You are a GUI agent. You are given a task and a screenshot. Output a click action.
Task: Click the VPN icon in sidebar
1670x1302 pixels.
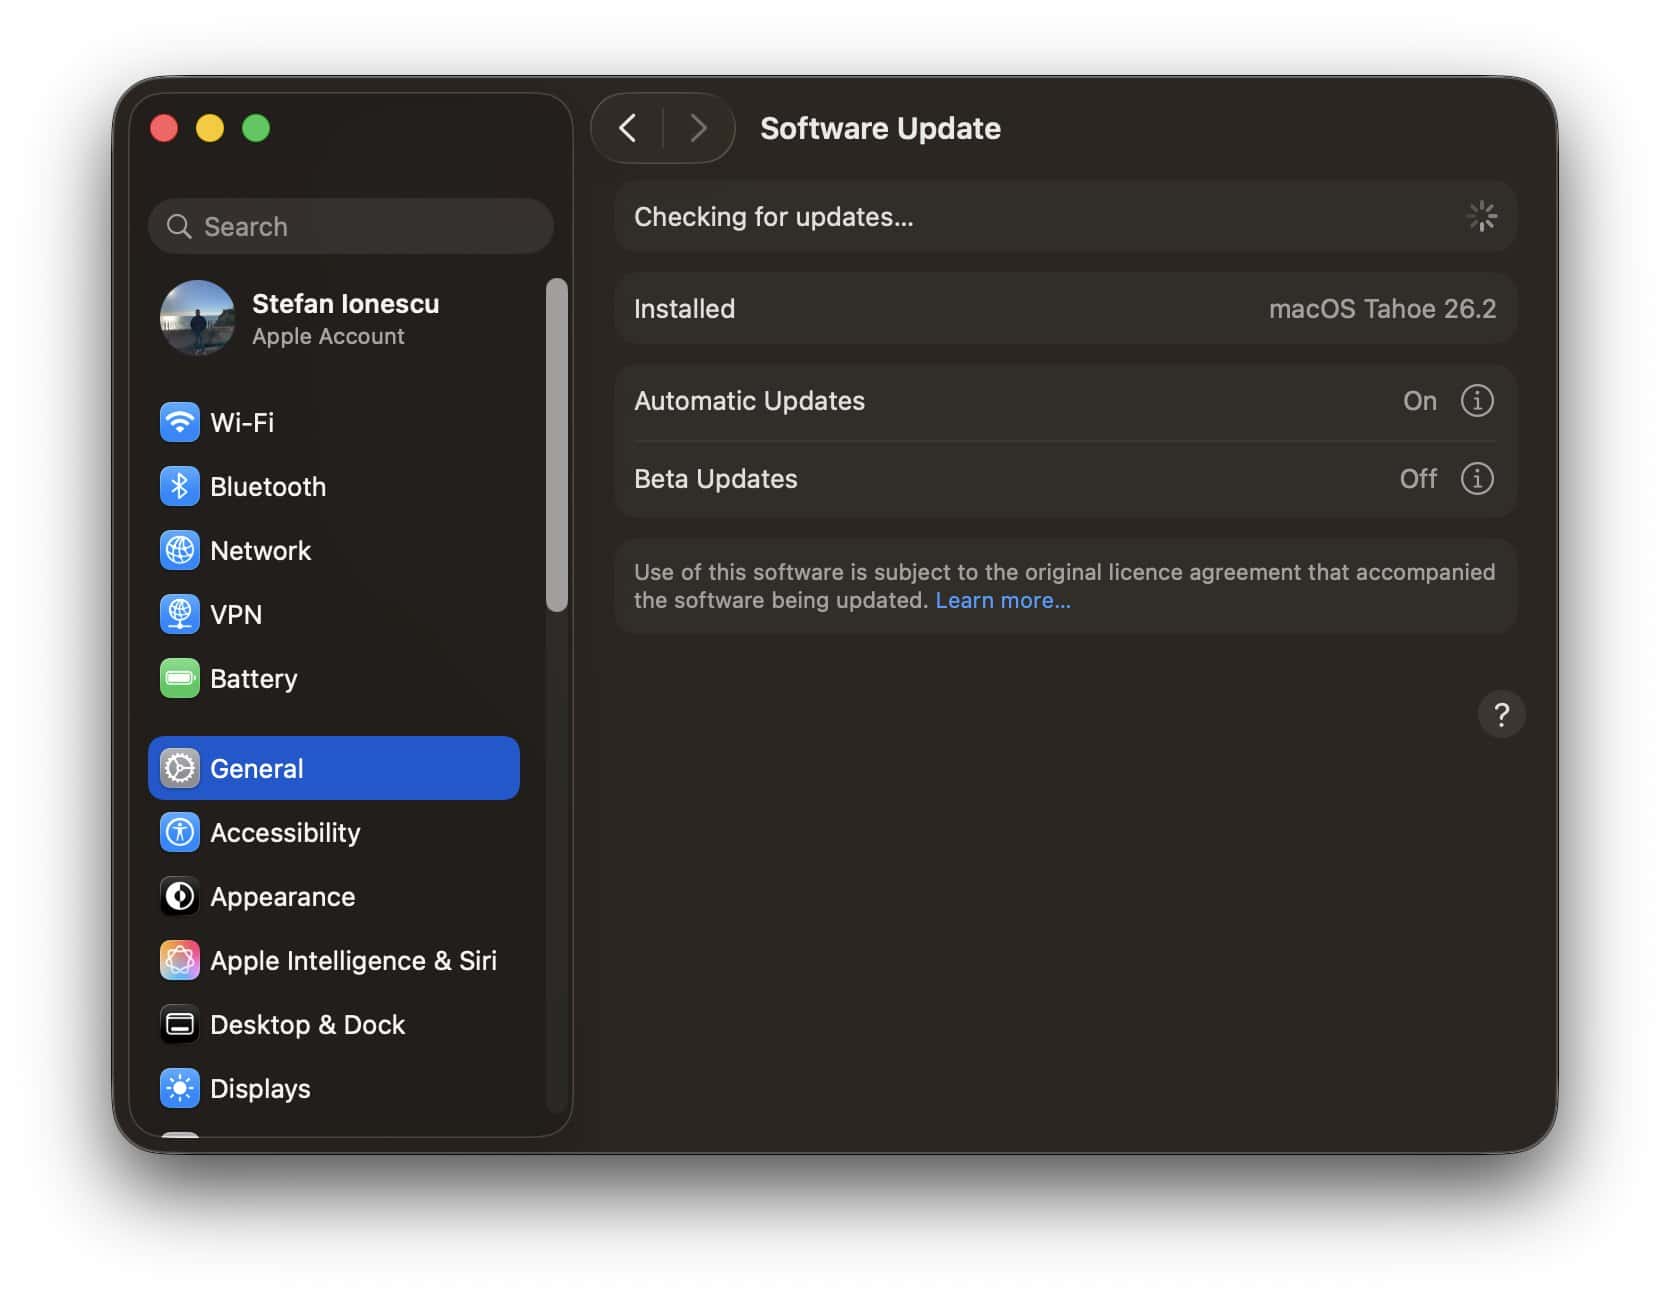[x=180, y=614]
